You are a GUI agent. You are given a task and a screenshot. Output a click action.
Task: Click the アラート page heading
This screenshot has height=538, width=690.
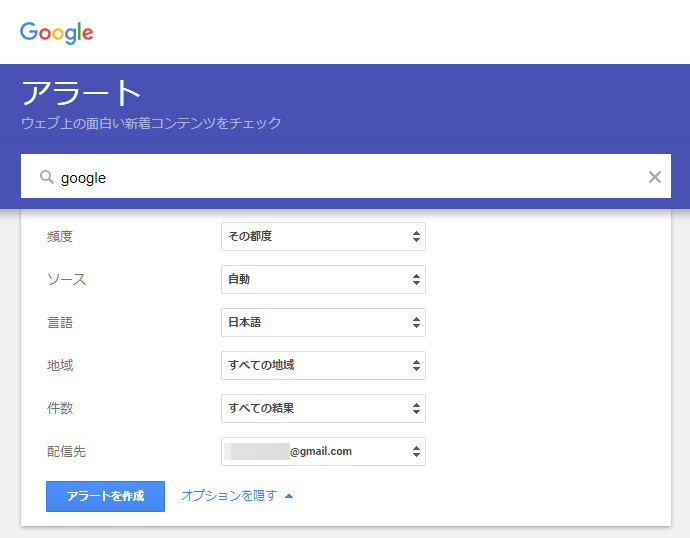pyautogui.click(x=82, y=93)
